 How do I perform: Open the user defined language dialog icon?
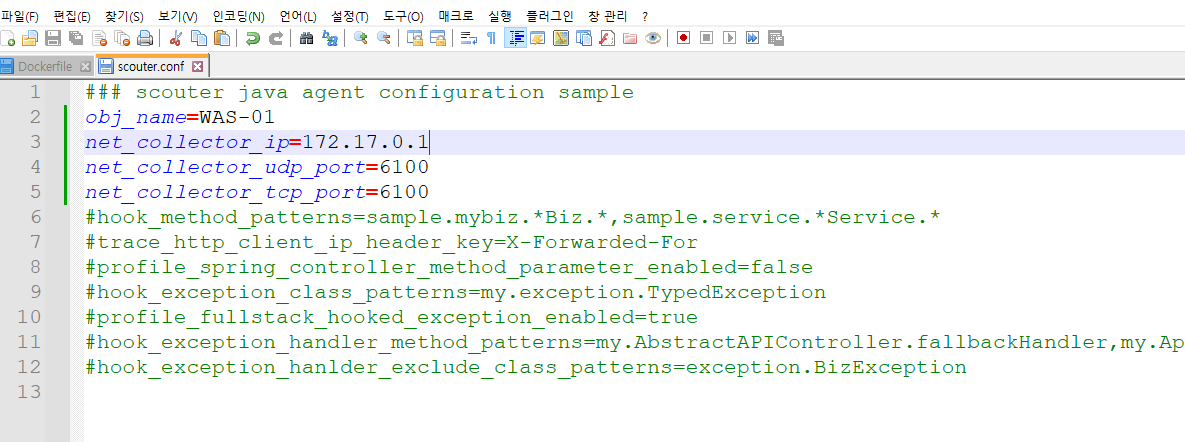point(538,38)
